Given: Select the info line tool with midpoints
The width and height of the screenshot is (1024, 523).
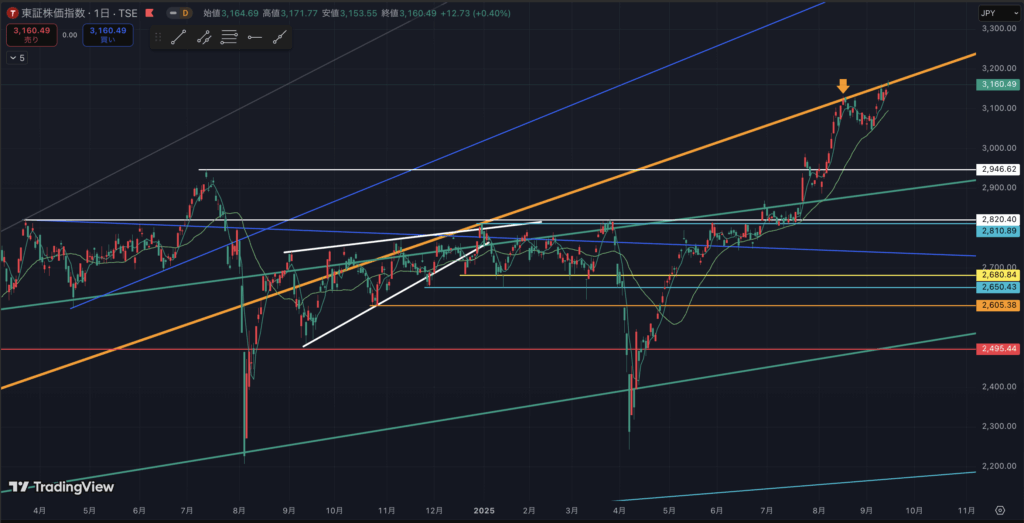Looking at the screenshot, I should 204,37.
